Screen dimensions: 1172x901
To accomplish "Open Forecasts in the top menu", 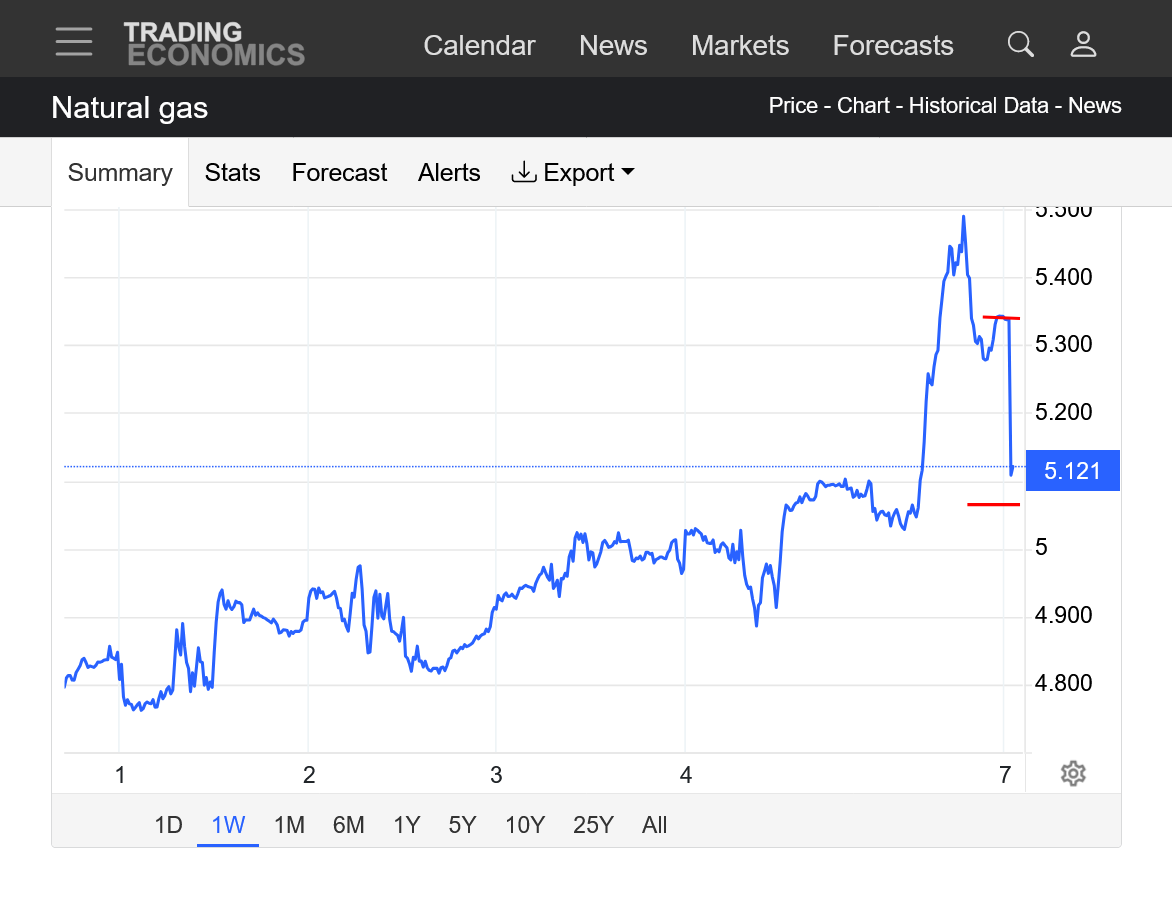I will 893,46.
